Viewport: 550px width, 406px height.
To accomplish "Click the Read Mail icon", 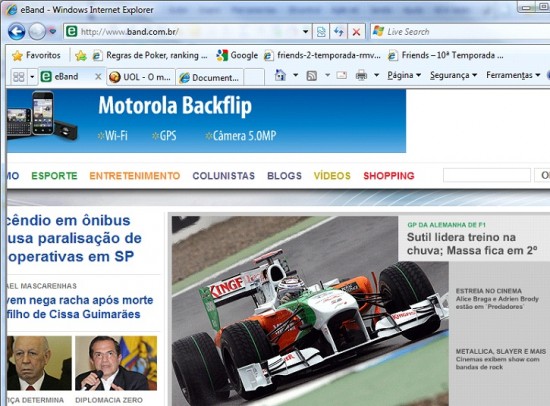I will (x=342, y=75).
